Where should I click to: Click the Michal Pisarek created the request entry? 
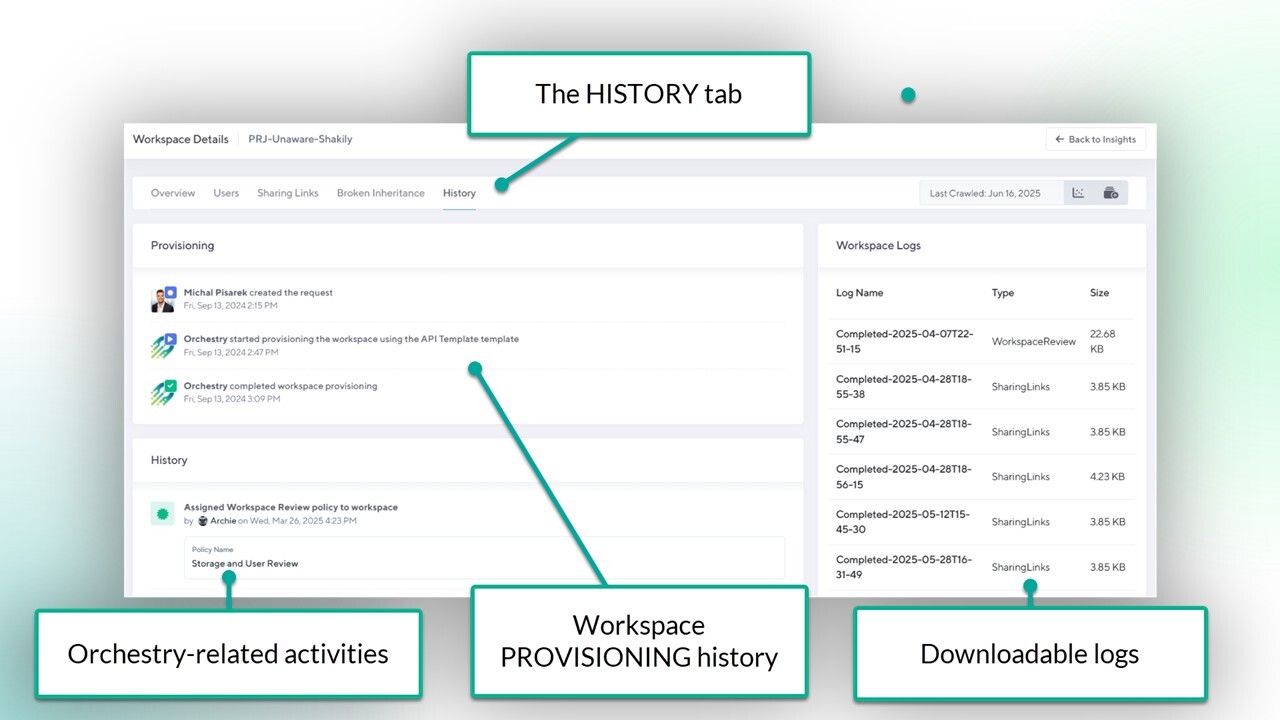click(x=258, y=293)
